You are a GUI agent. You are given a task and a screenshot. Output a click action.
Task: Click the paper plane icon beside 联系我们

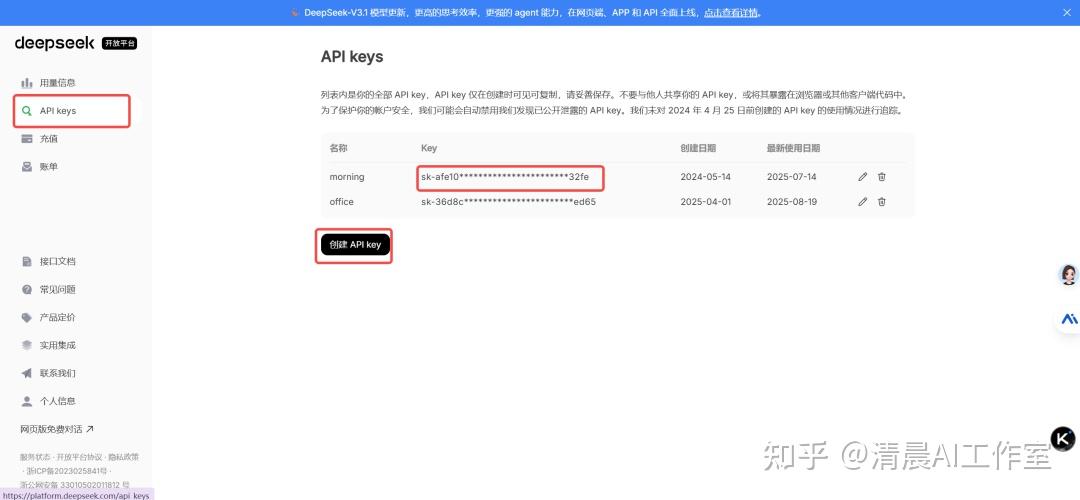pyautogui.click(x=27, y=373)
